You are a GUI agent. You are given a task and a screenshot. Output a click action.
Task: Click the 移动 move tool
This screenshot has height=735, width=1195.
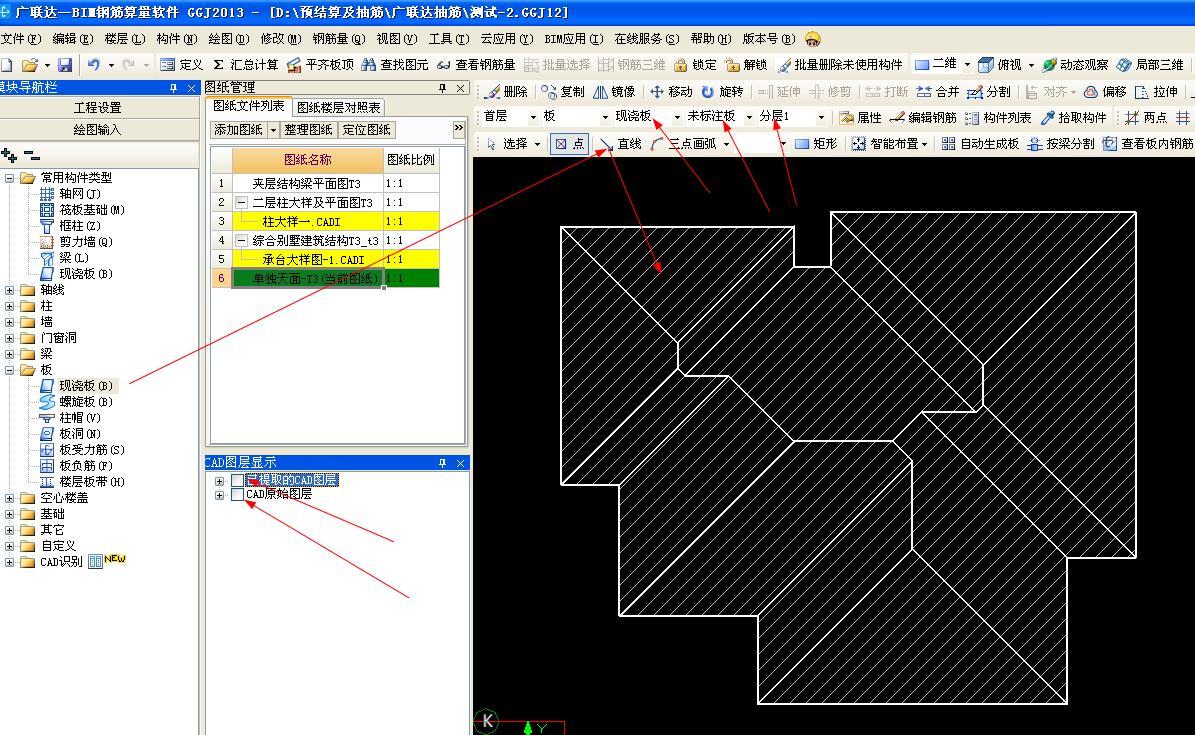click(671, 91)
